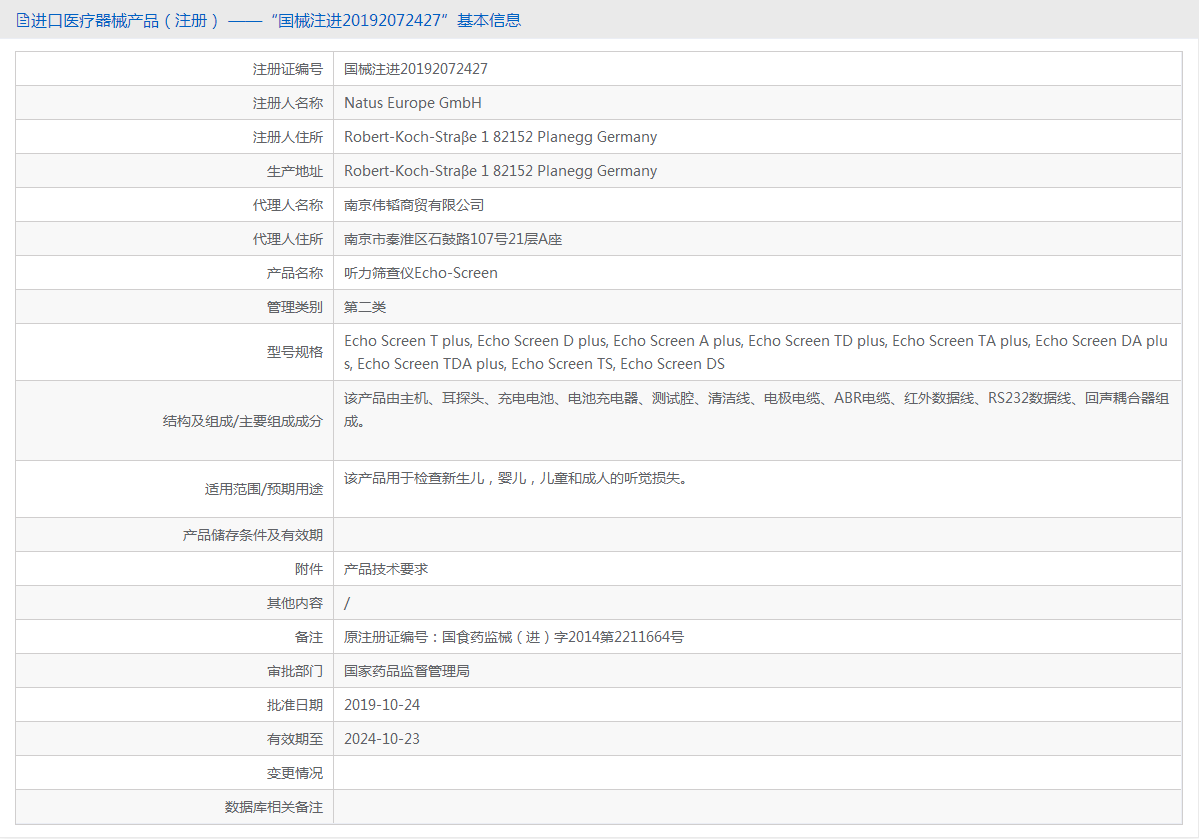1199x839 pixels.
Task: Click the 结构及组成 composition description text
Action: (x=755, y=409)
